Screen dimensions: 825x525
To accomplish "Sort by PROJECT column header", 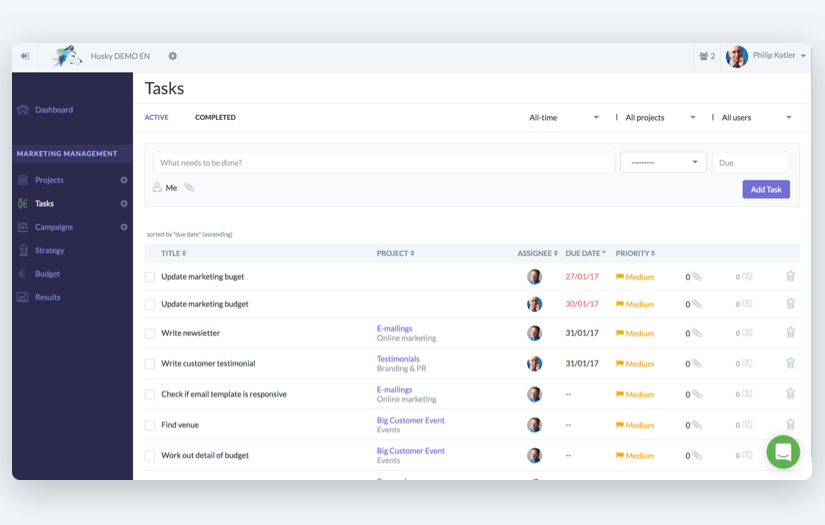I will (x=395, y=254).
